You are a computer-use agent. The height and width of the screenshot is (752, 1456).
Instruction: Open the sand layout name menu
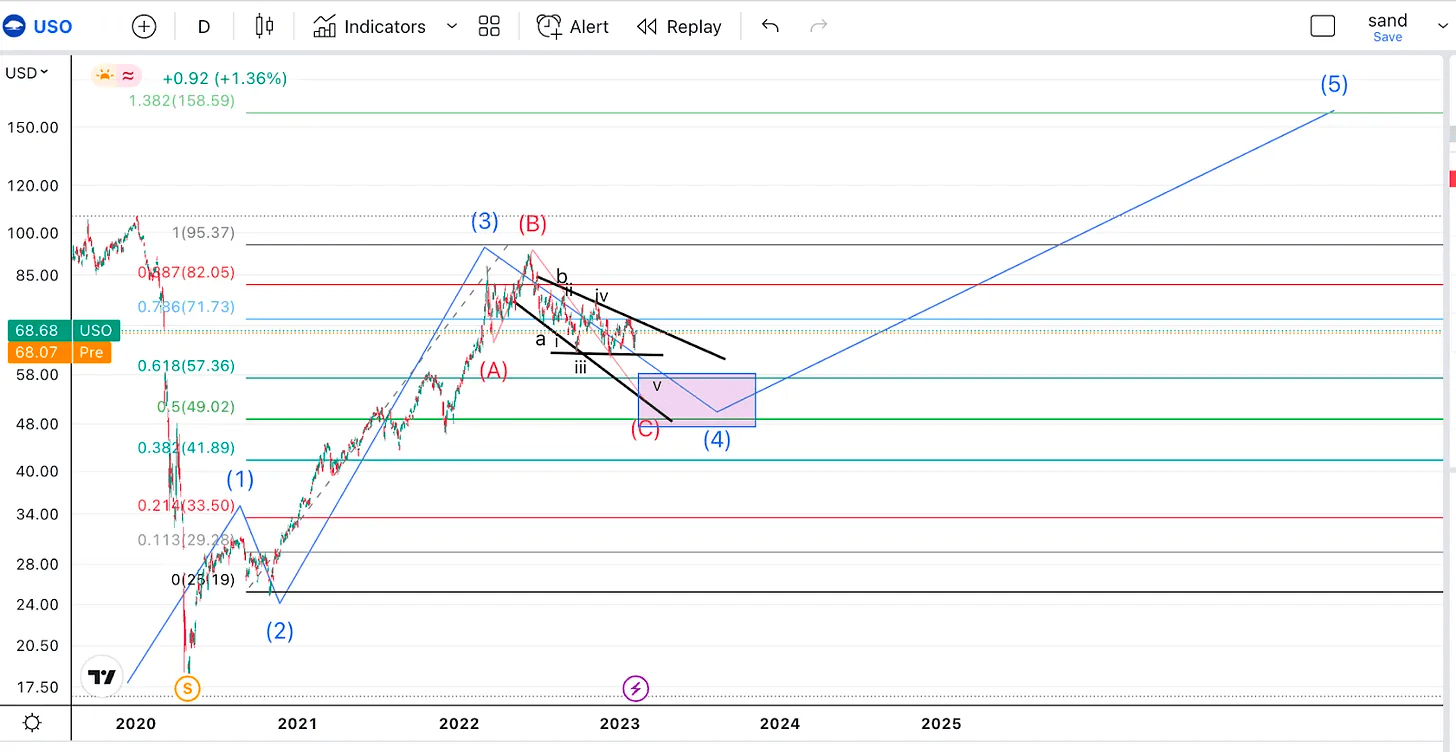coord(1387,20)
